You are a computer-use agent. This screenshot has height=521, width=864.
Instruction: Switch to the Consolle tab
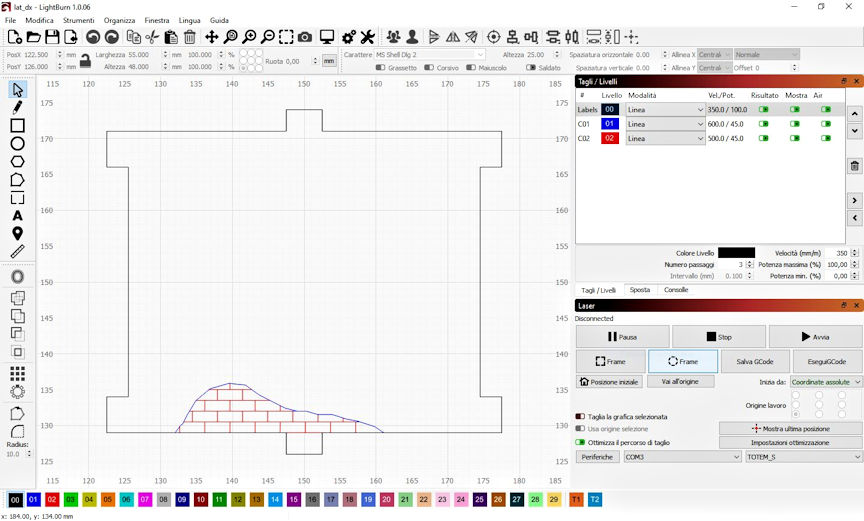point(676,290)
